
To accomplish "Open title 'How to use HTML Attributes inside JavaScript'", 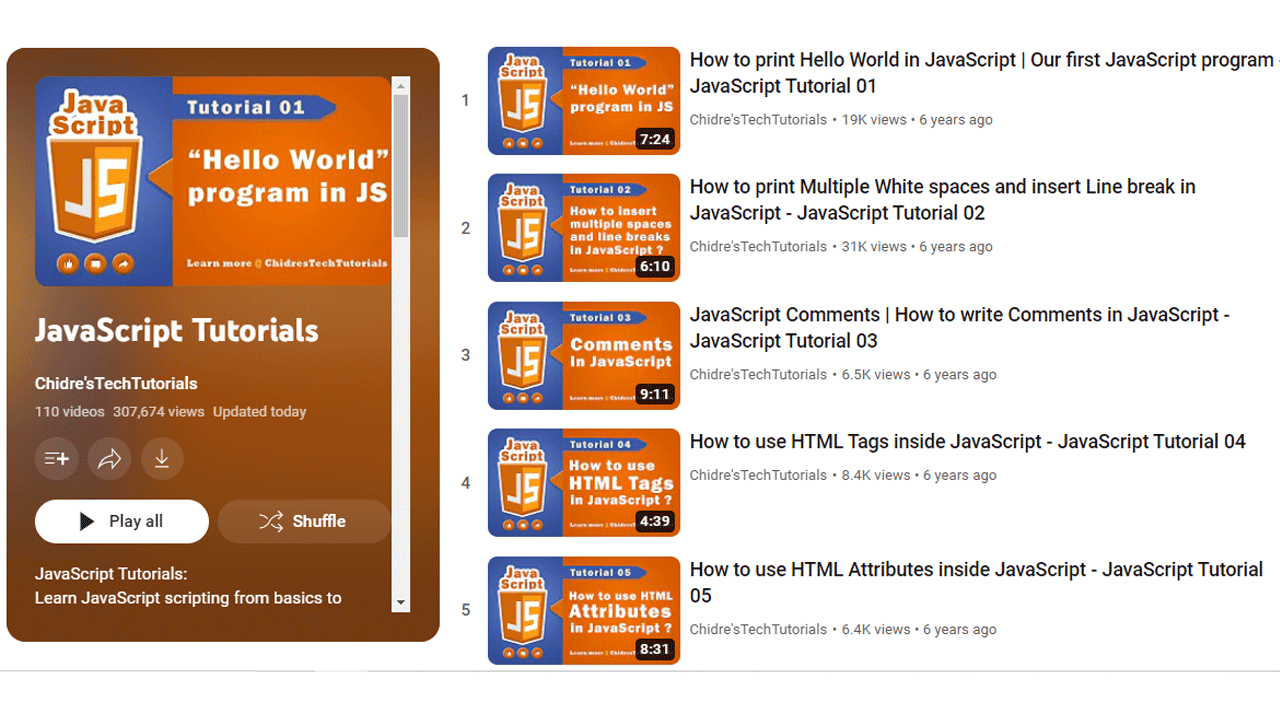I will (x=977, y=583).
